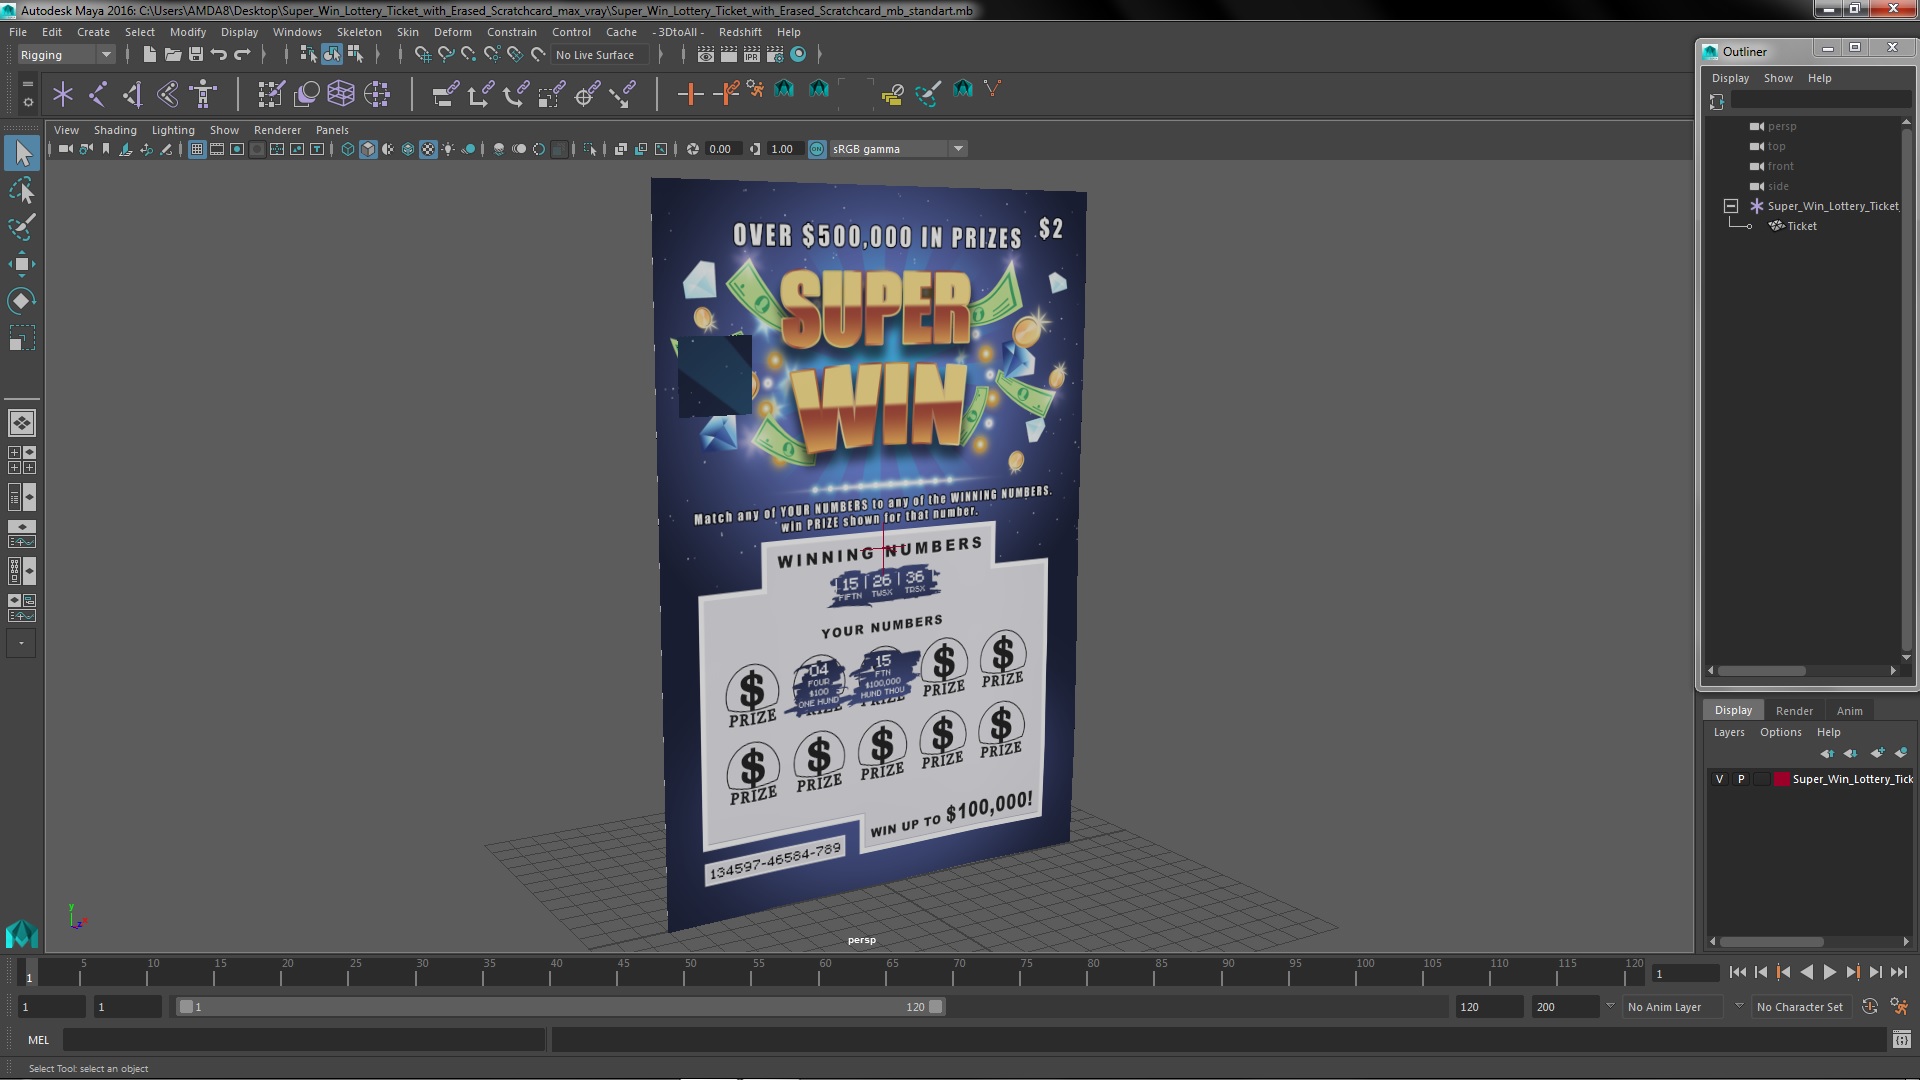Toggle isolate select in viewport toolbar
Screen dimensions: 1920x1080
pos(590,149)
